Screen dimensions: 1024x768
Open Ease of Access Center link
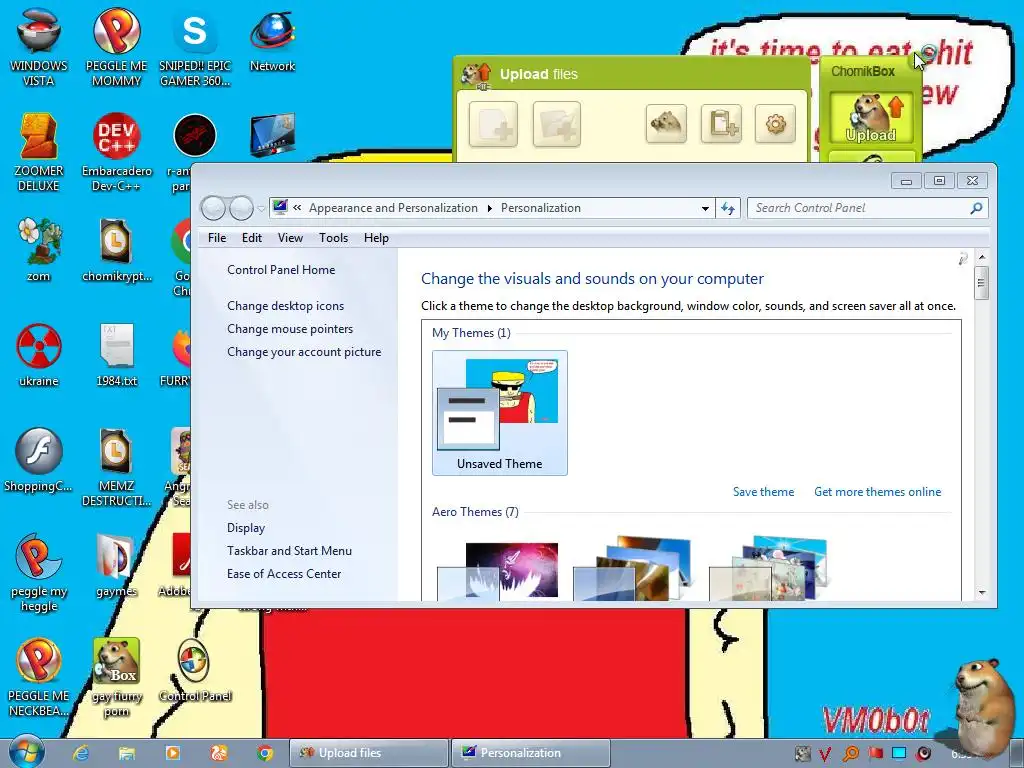tap(283, 573)
